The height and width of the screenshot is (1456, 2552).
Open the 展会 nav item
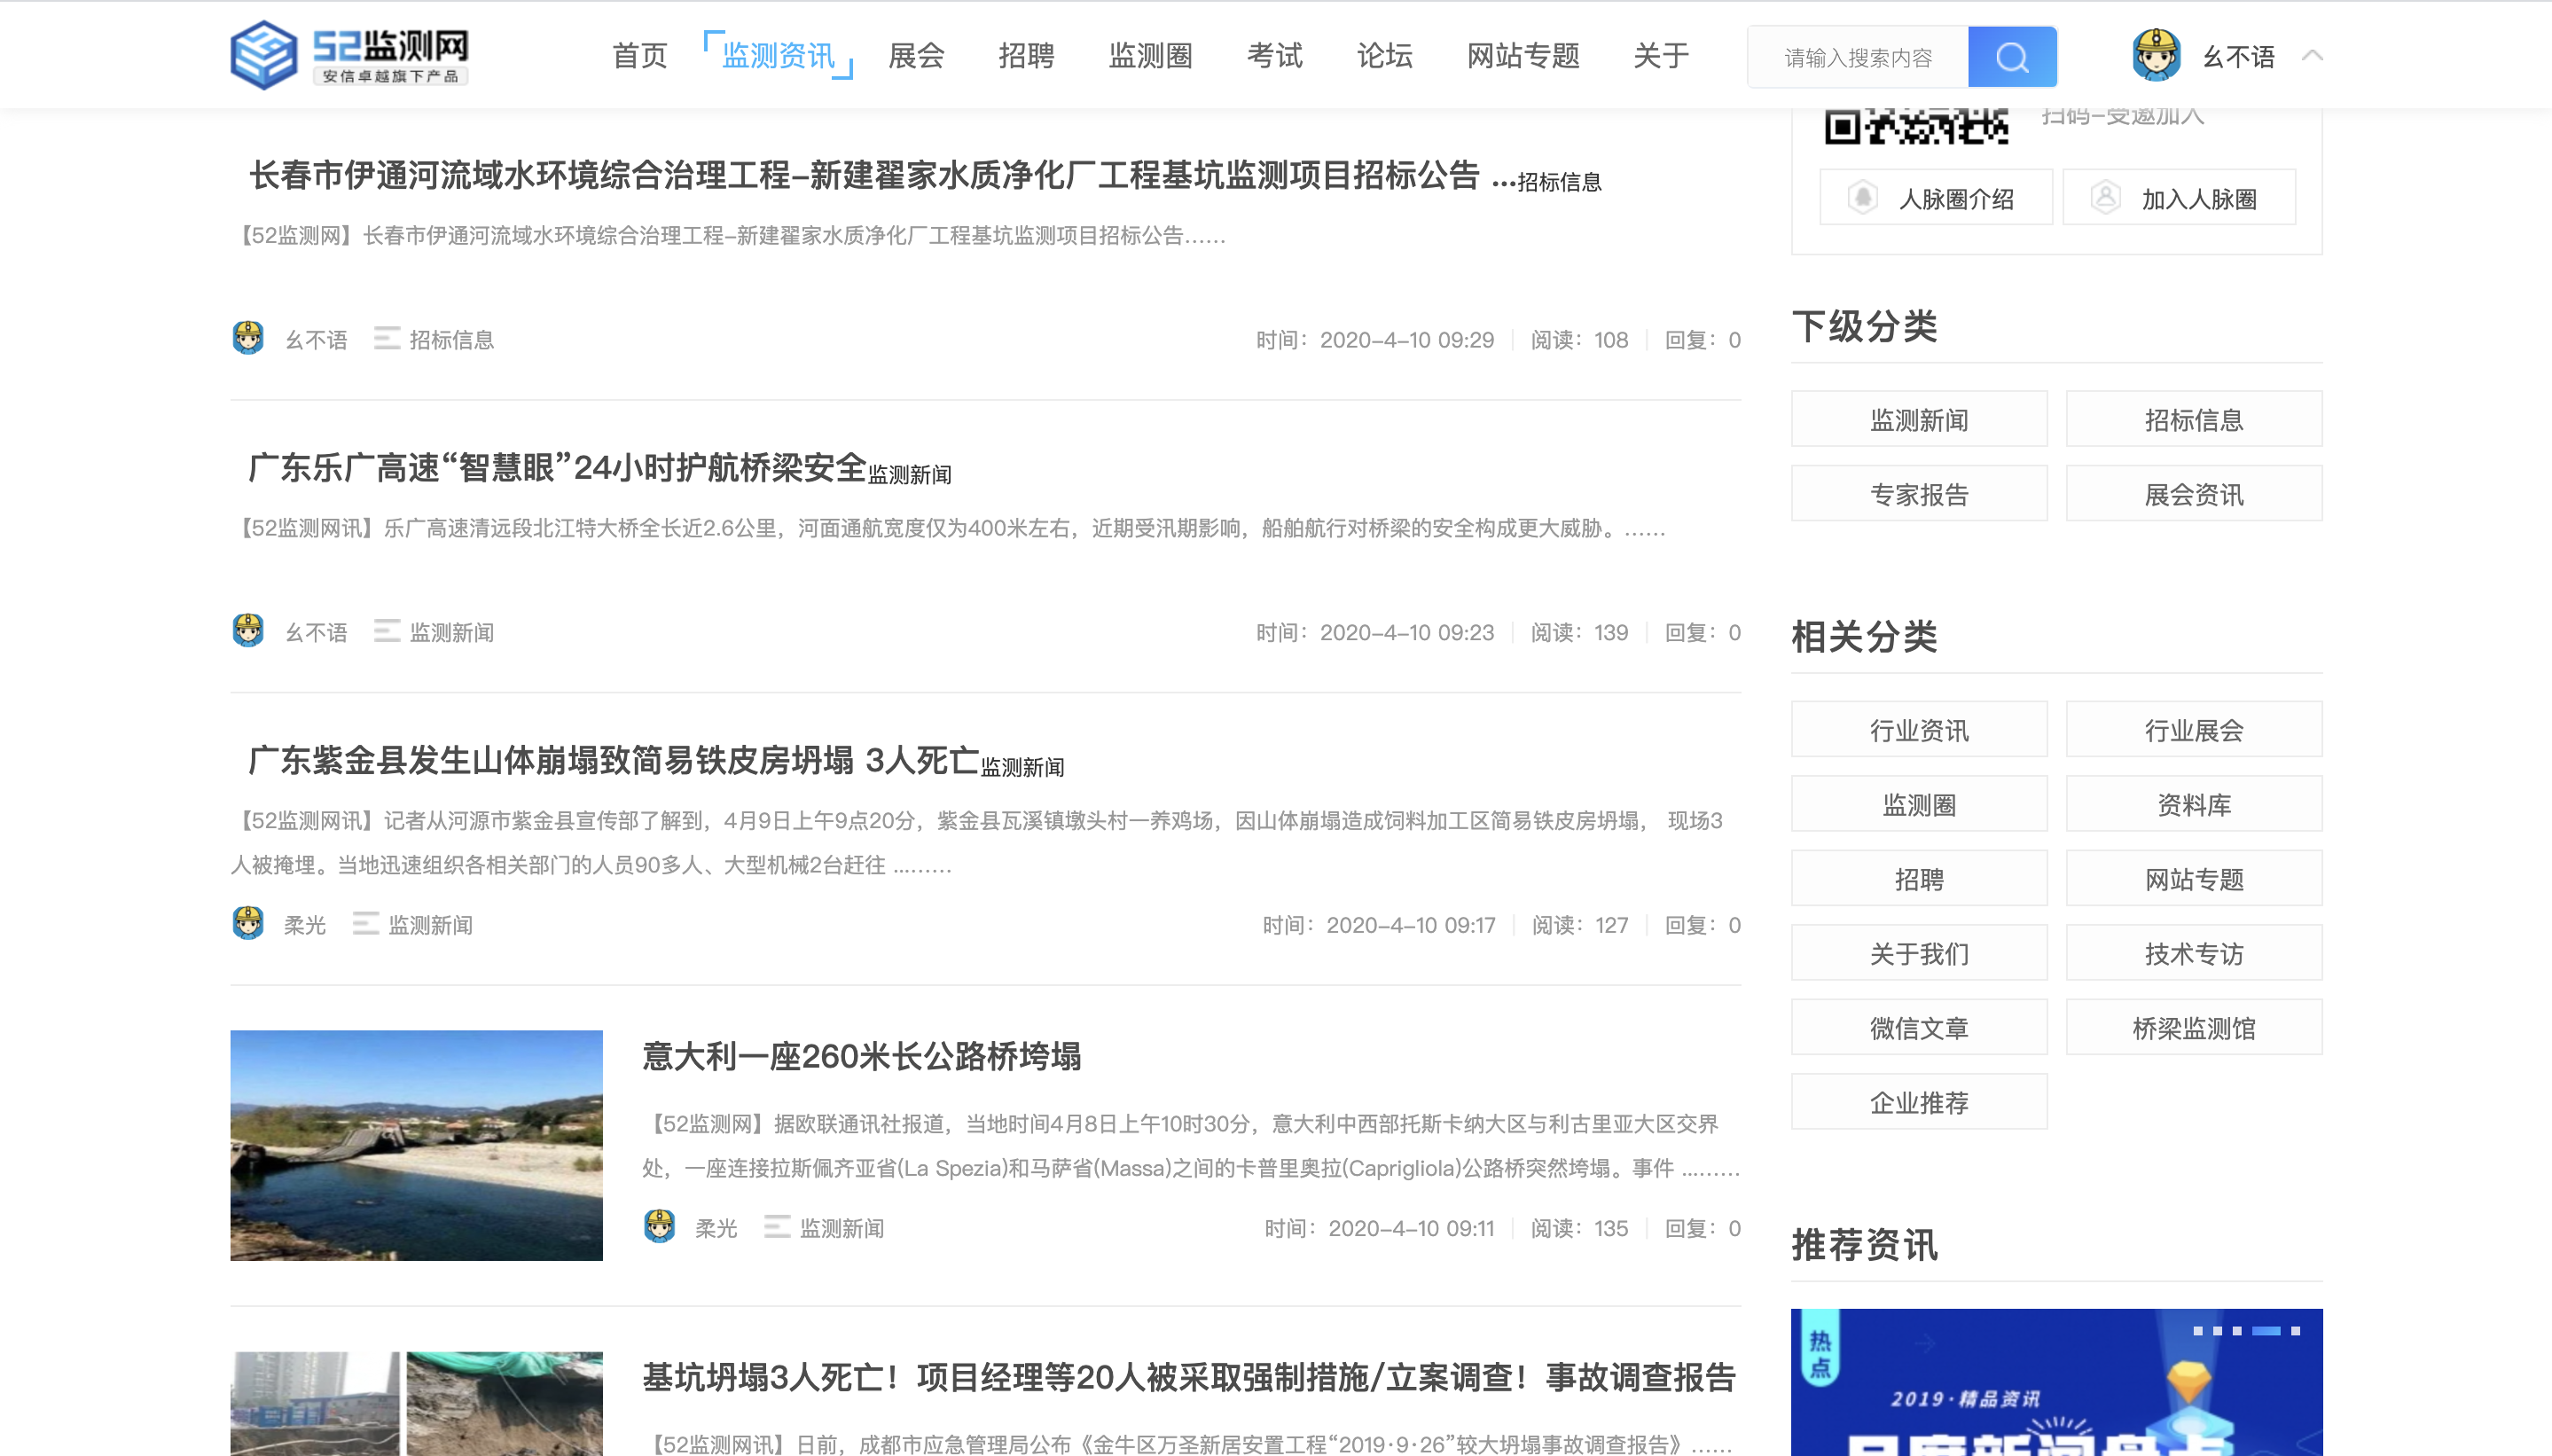point(916,56)
